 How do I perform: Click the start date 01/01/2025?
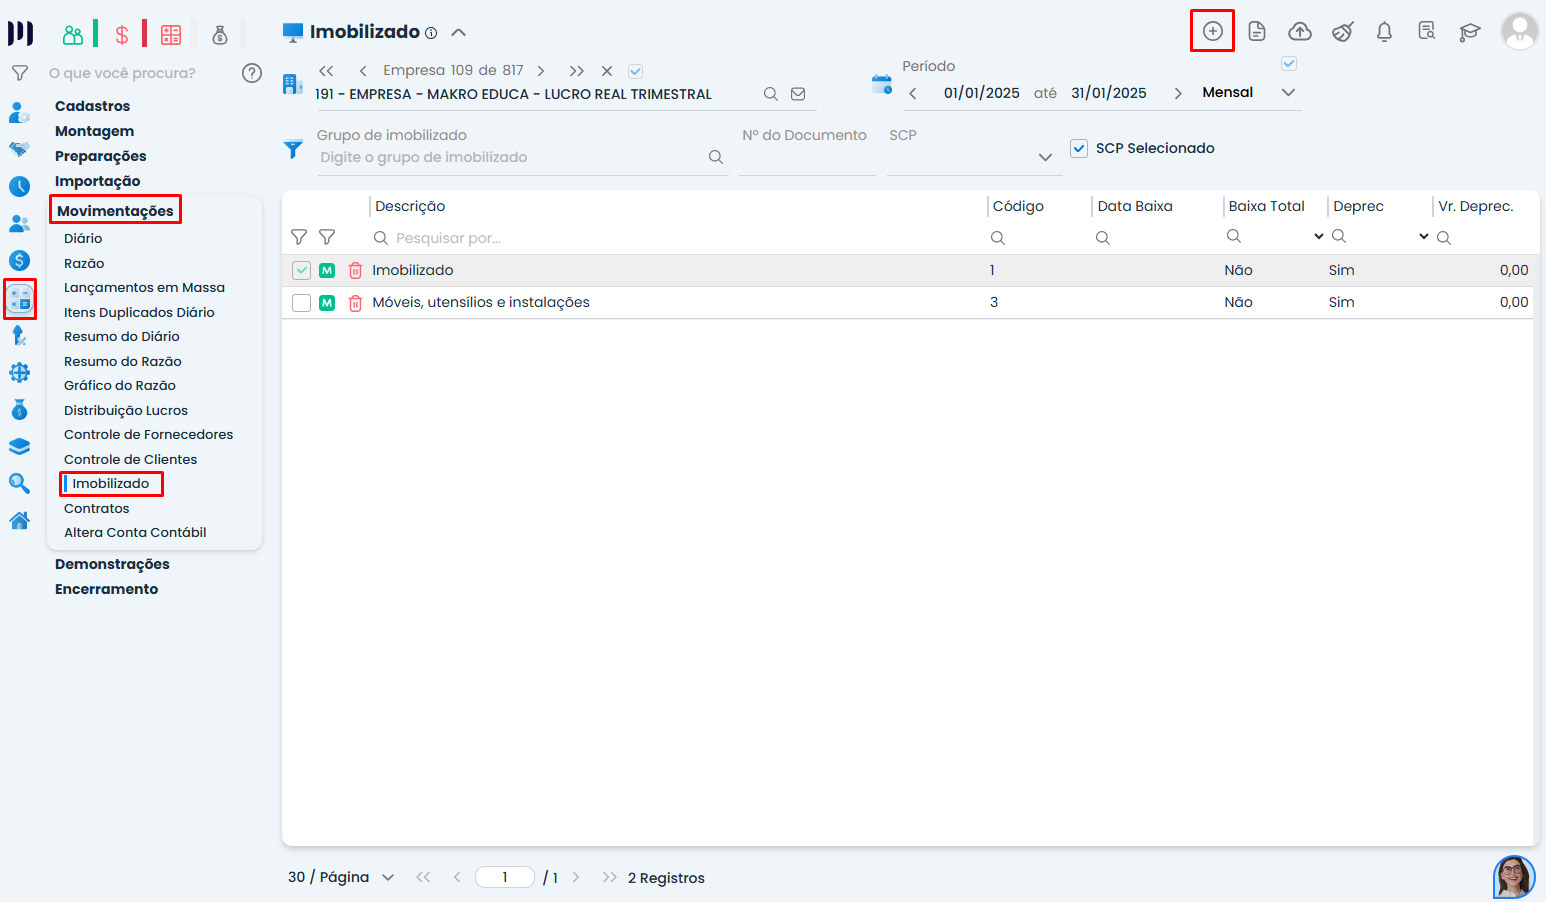(981, 93)
